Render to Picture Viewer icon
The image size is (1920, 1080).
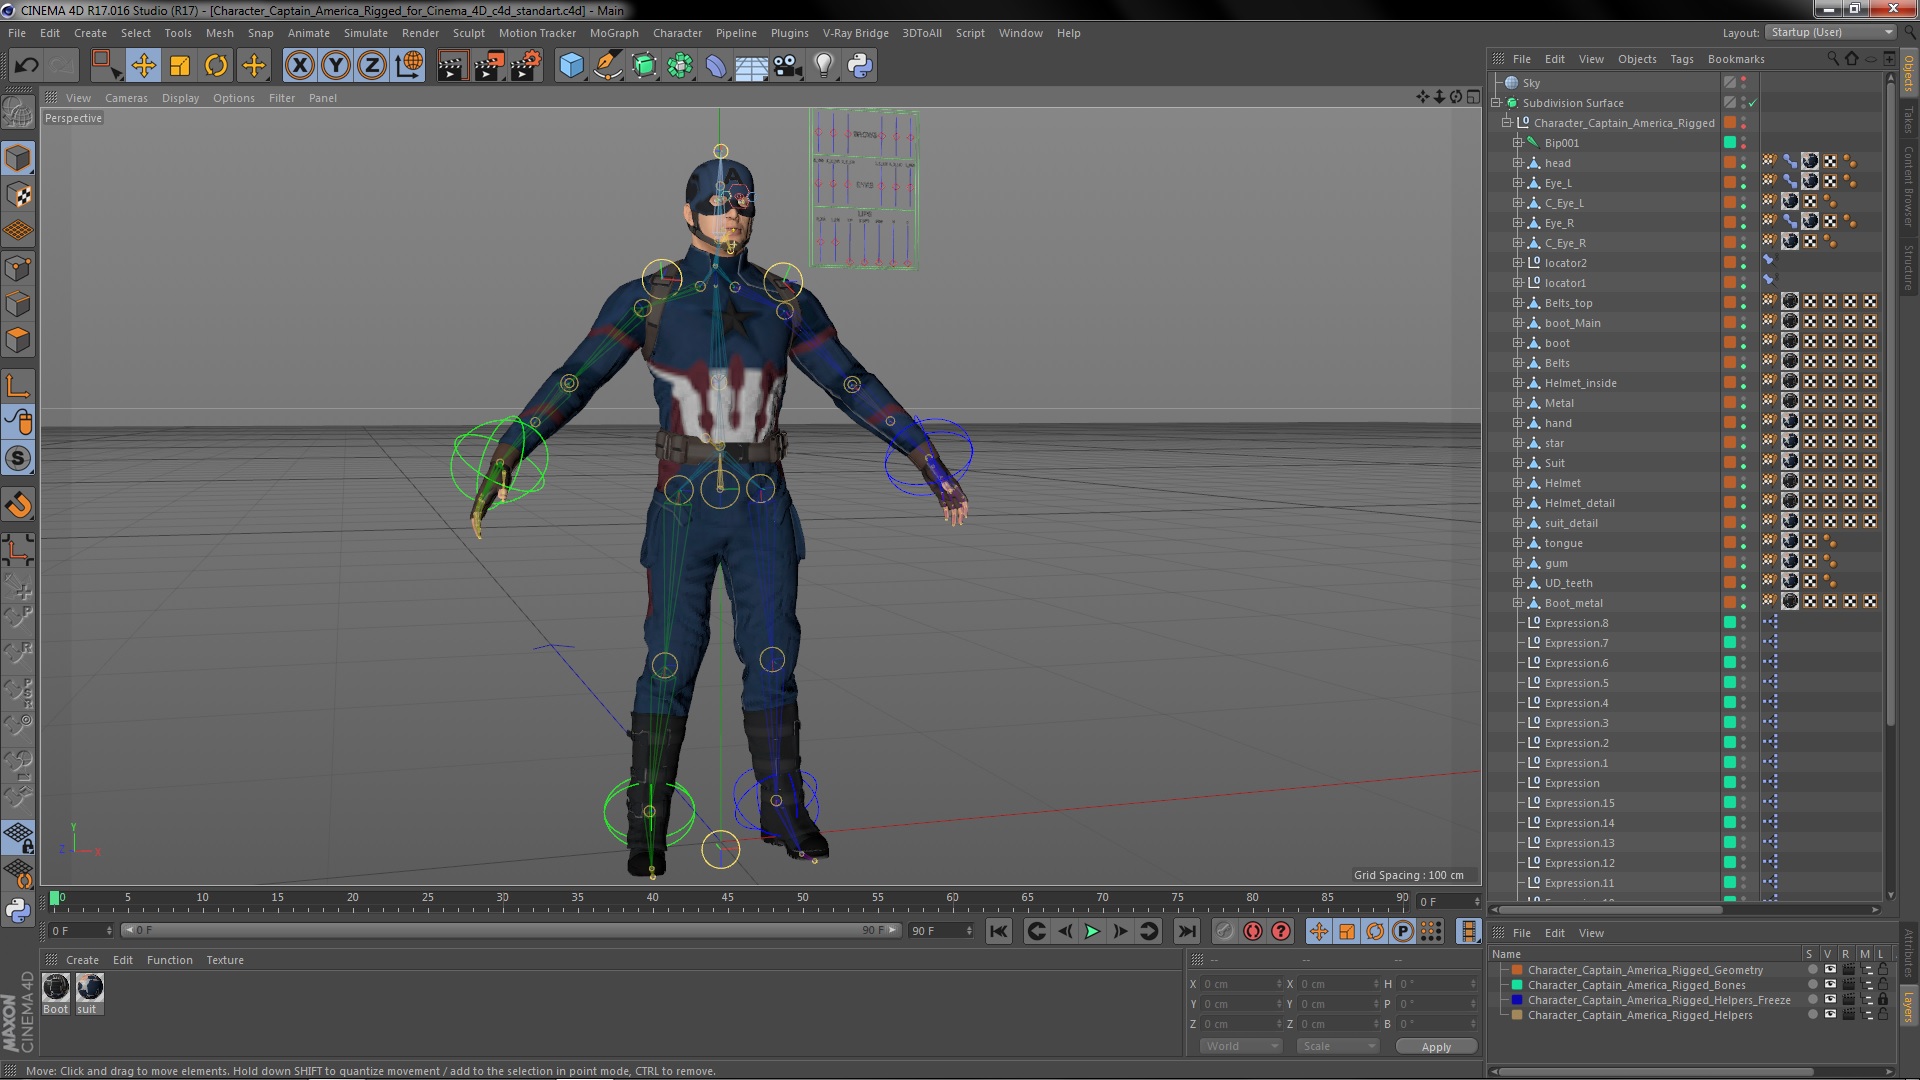[489, 66]
